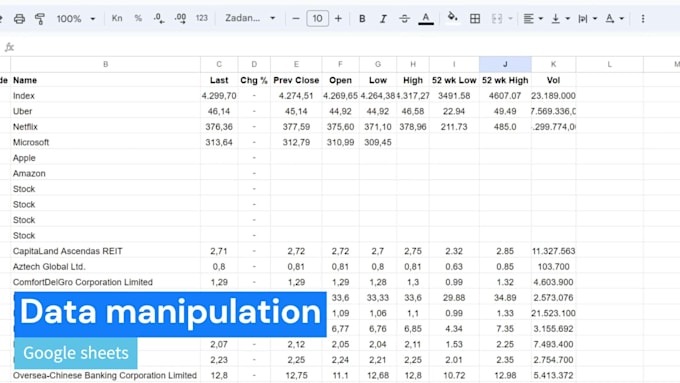Viewport: 680px width, 383px height.
Task: Open the 123 more formats menu
Action: (x=202, y=18)
